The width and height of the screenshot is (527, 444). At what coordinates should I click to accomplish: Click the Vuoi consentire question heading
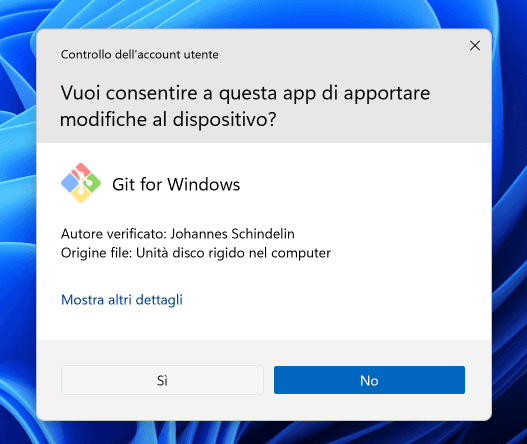(x=245, y=106)
